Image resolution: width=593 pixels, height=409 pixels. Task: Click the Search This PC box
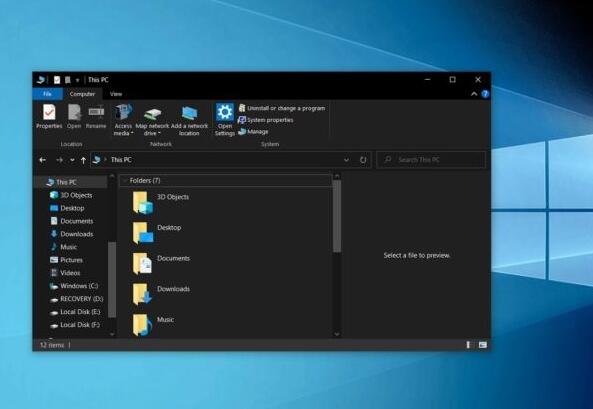click(431, 160)
